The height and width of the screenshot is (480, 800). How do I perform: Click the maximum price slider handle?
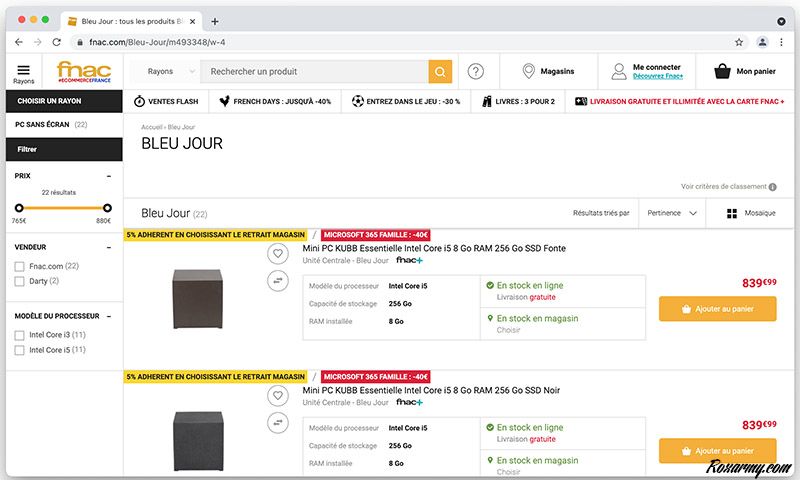tap(106, 208)
